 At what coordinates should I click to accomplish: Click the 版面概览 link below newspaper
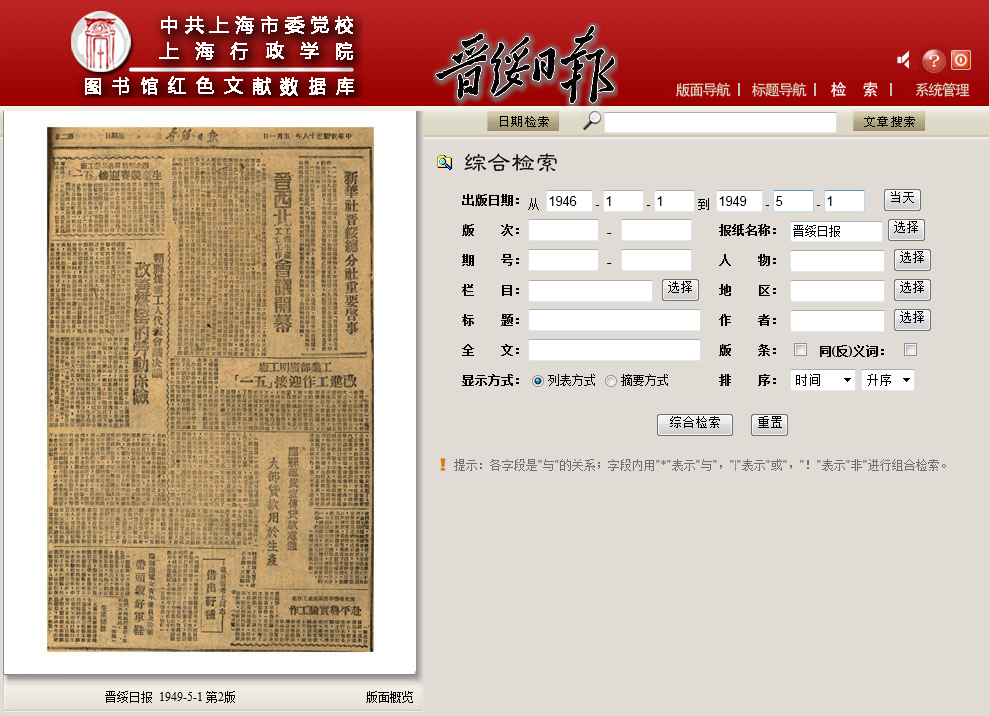(x=389, y=697)
